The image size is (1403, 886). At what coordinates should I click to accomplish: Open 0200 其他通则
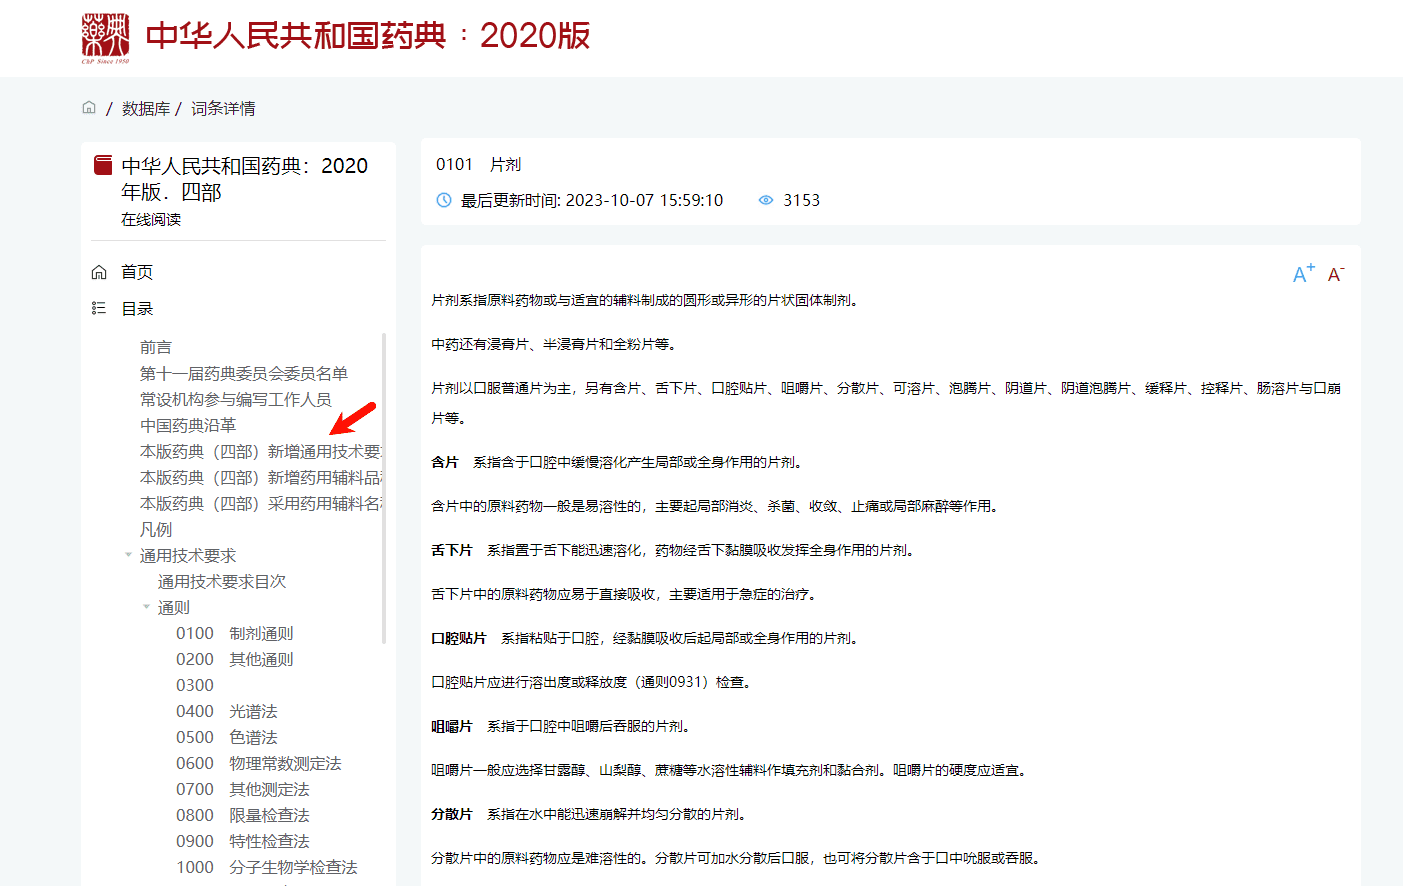pos(235,659)
